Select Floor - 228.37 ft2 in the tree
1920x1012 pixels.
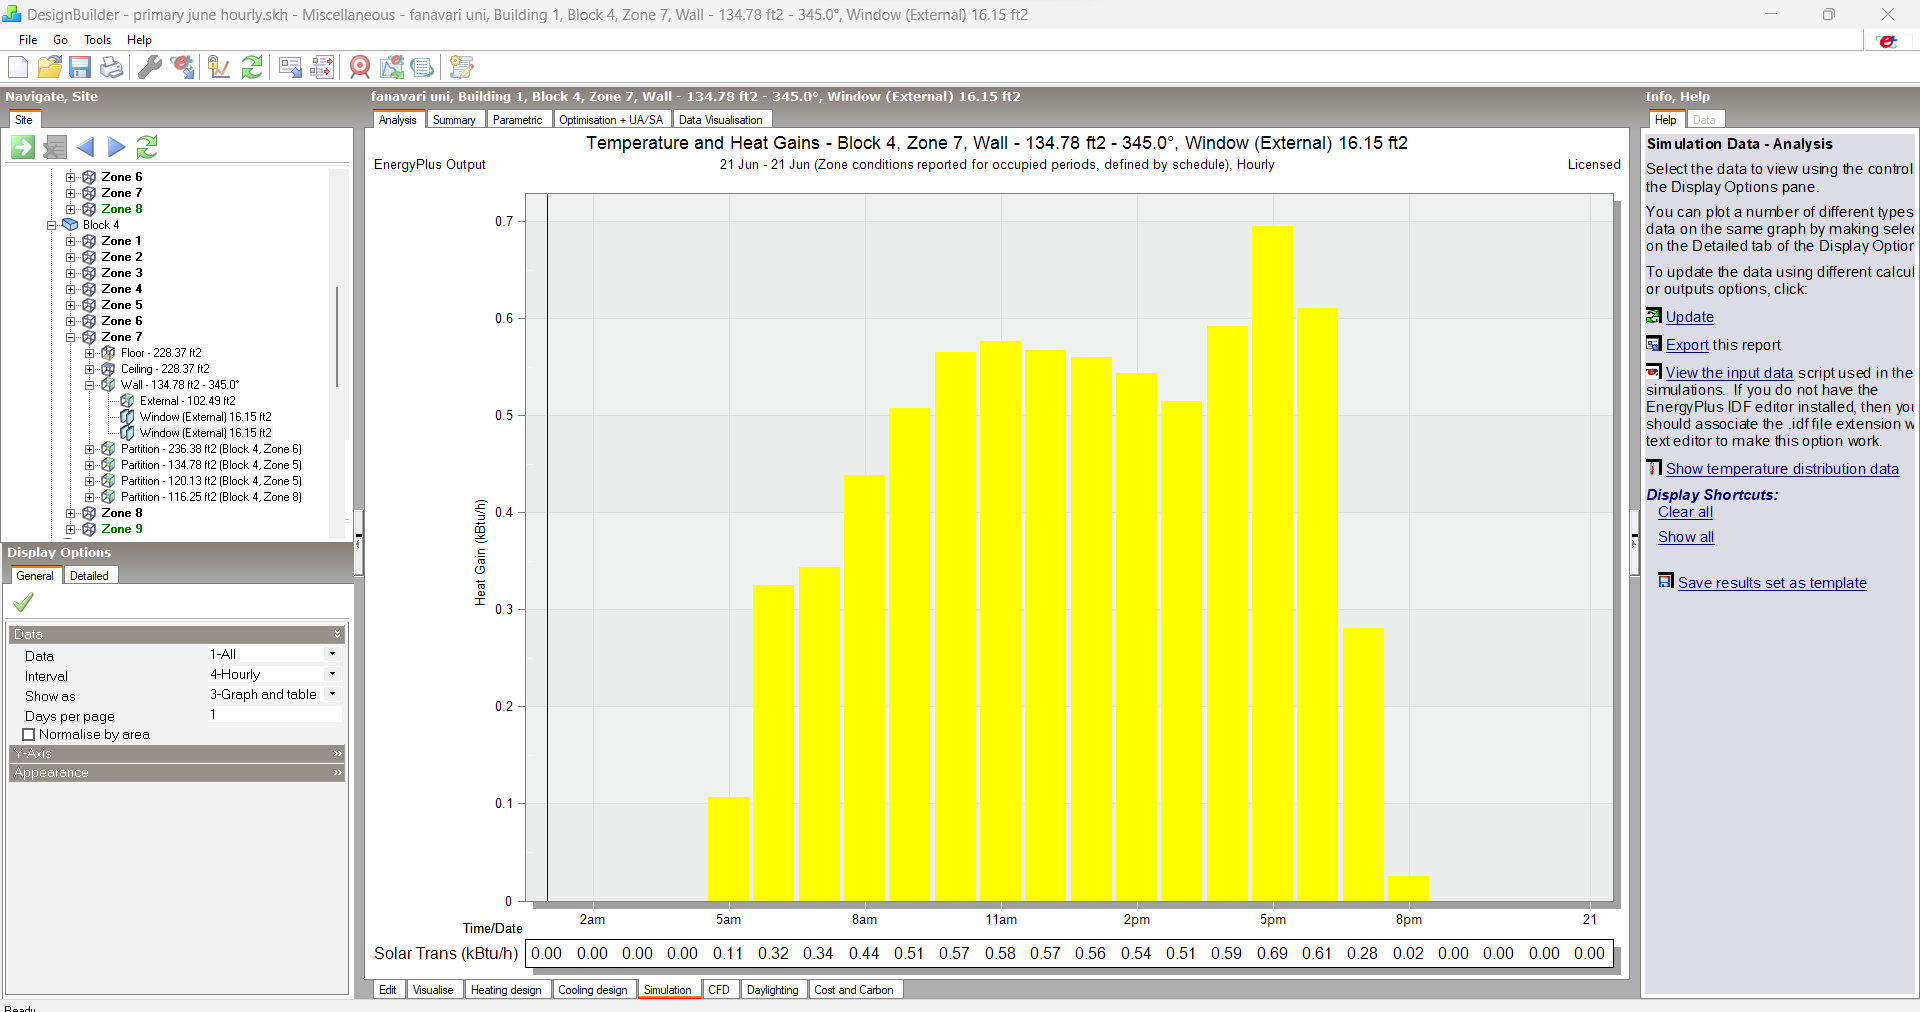tap(161, 353)
